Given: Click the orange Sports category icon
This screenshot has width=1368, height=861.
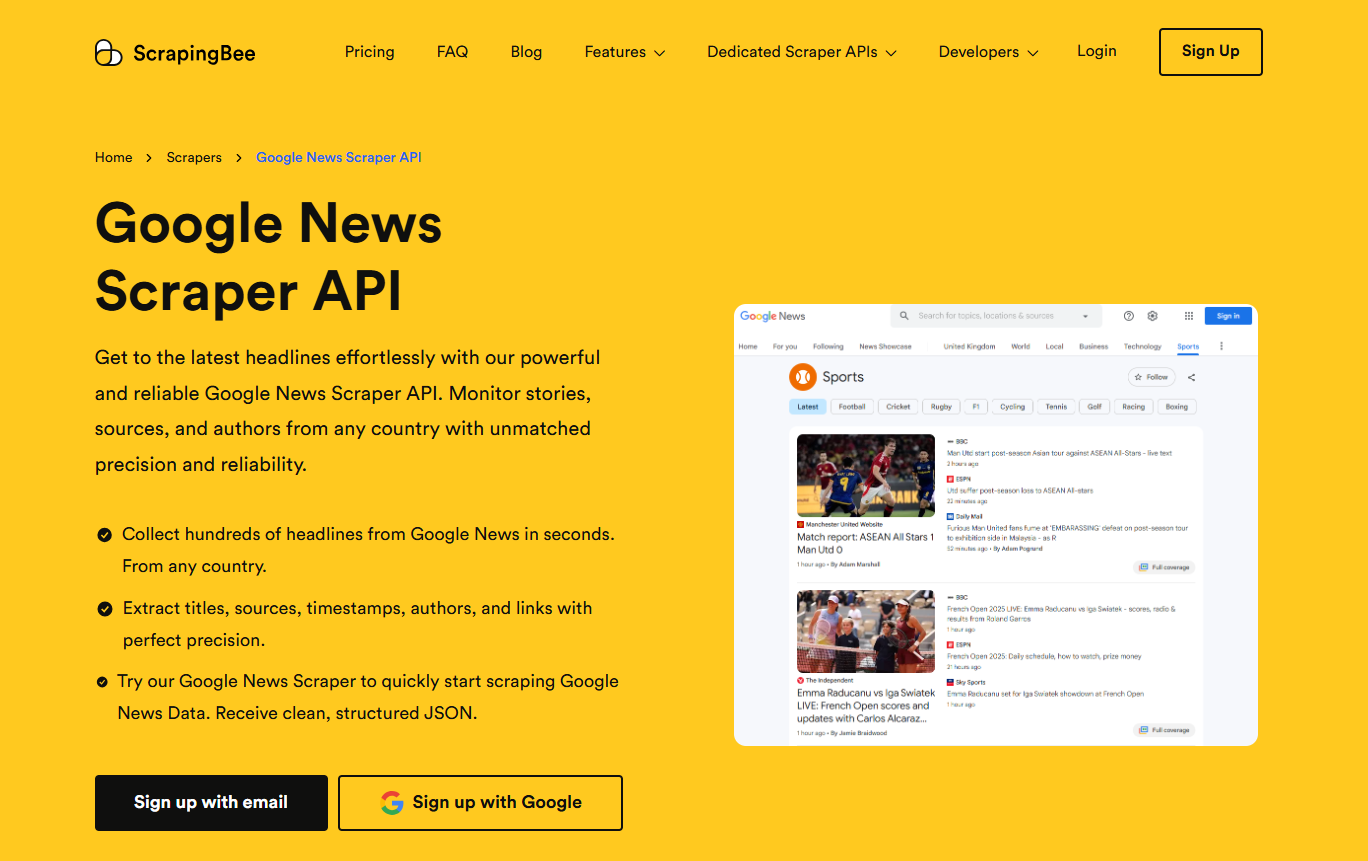Looking at the screenshot, I should point(804,377).
